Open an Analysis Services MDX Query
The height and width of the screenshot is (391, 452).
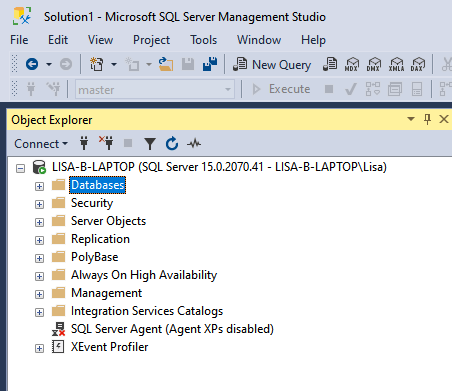352,64
